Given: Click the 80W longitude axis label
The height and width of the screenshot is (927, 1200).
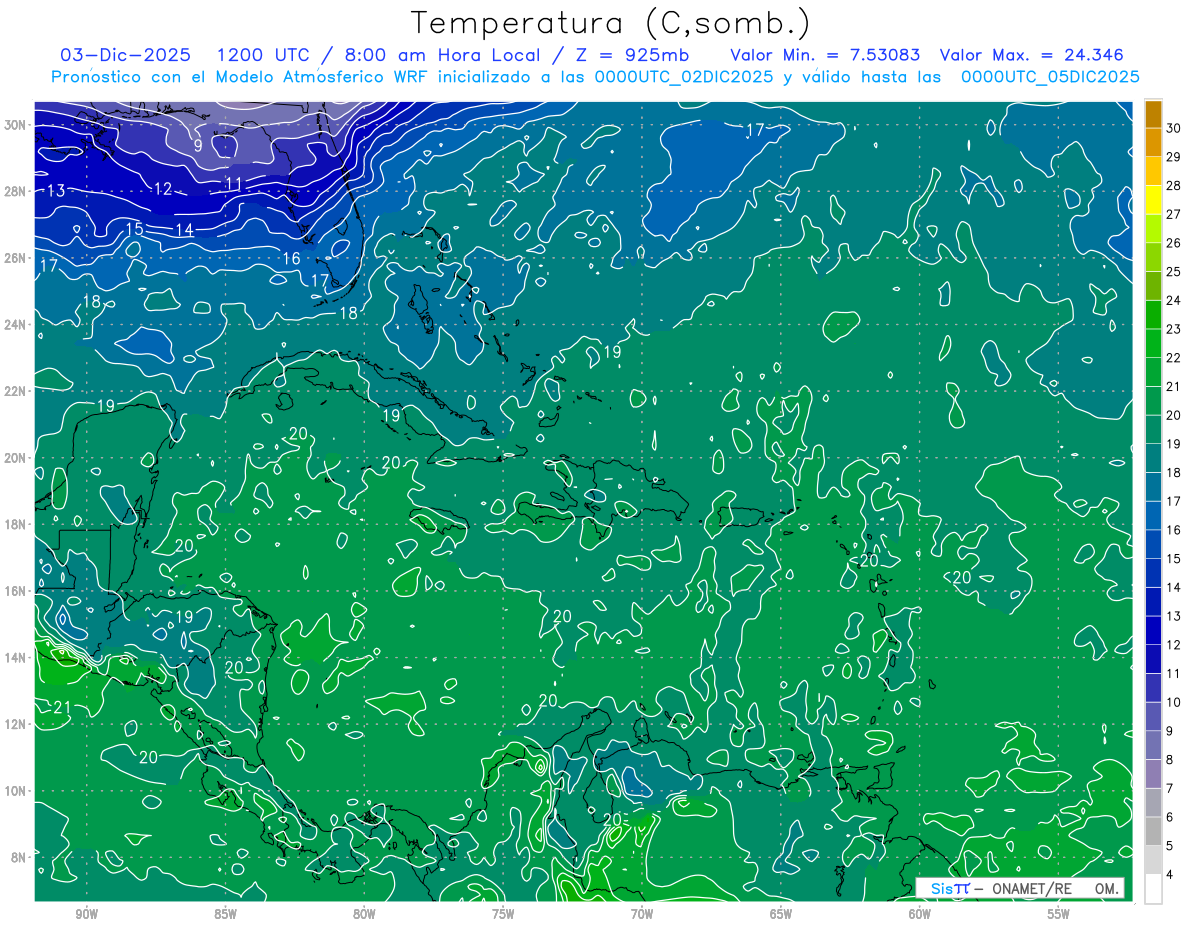Looking at the screenshot, I should point(364,914).
